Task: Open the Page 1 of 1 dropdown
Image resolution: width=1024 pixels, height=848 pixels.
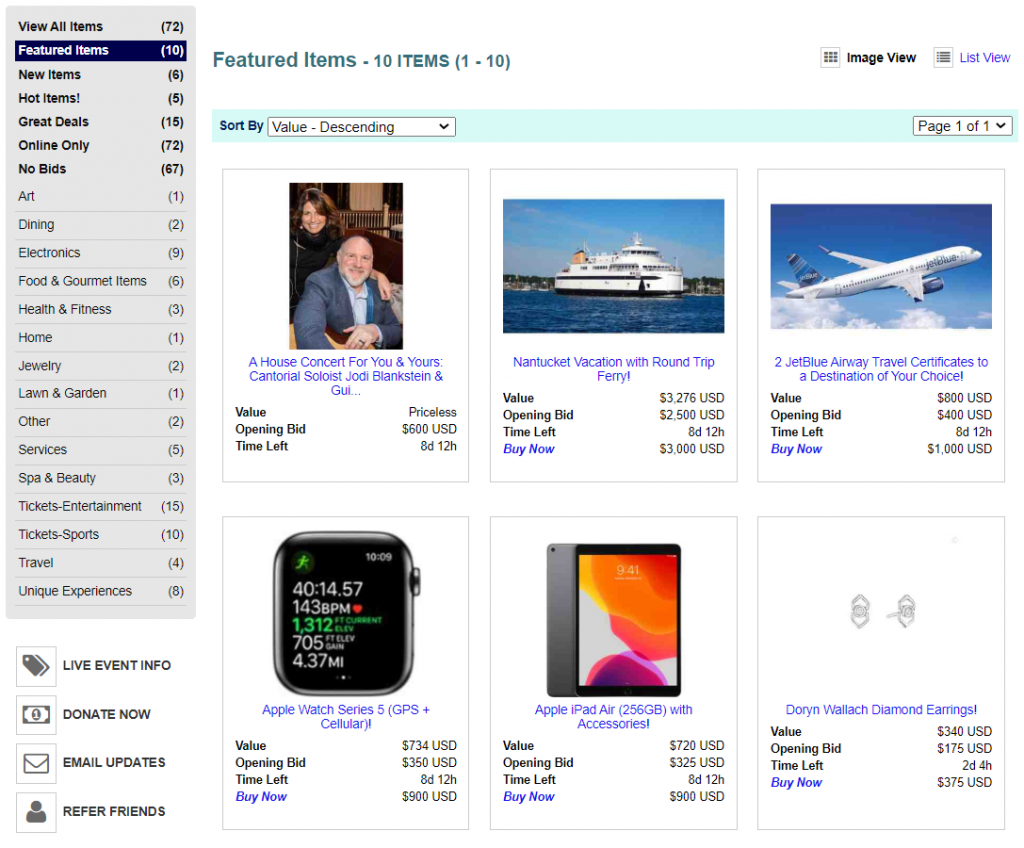Action: pyautogui.click(x=962, y=126)
